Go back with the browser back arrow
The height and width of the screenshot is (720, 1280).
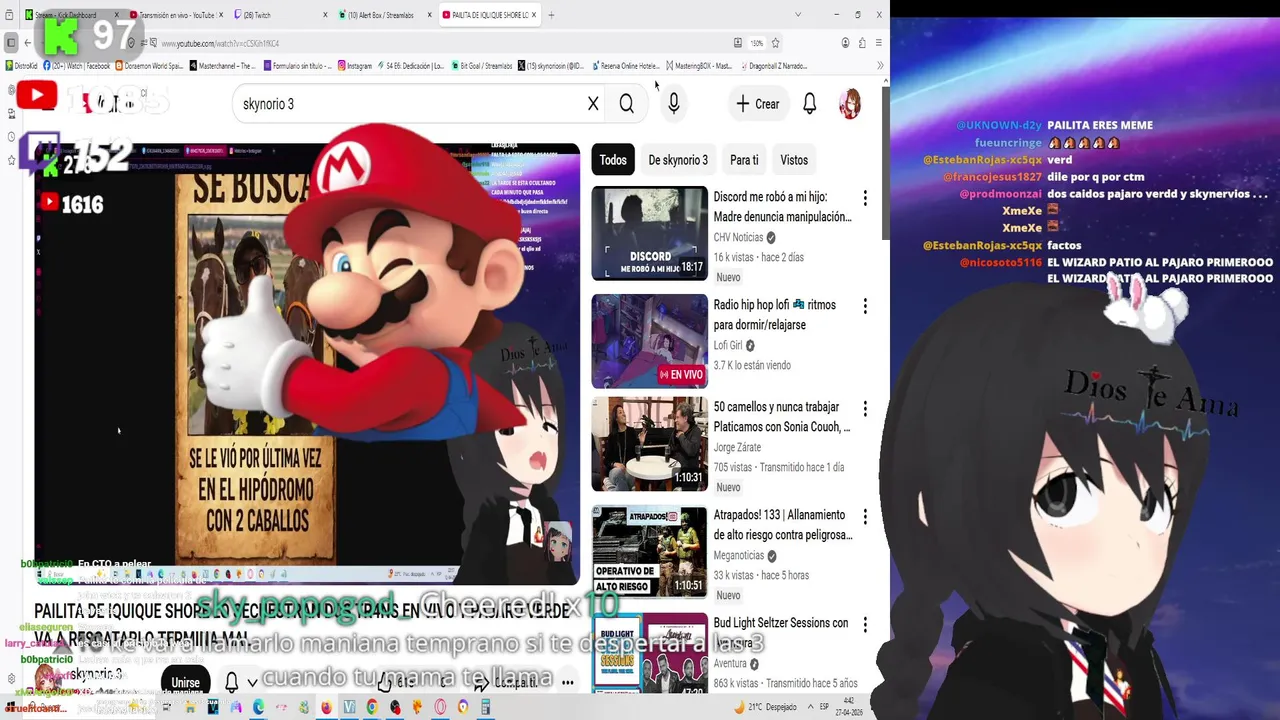coord(27,43)
